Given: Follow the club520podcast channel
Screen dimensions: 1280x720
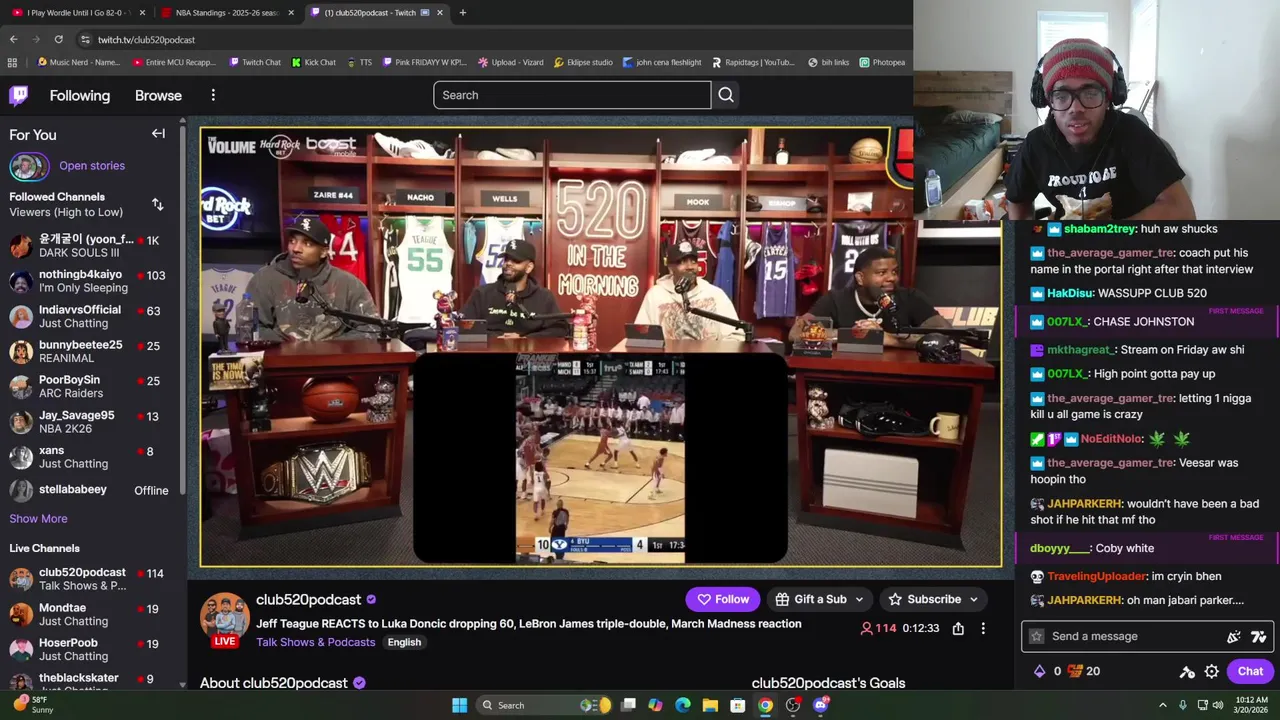Looking at the screenshot, I should coord(723,599).
